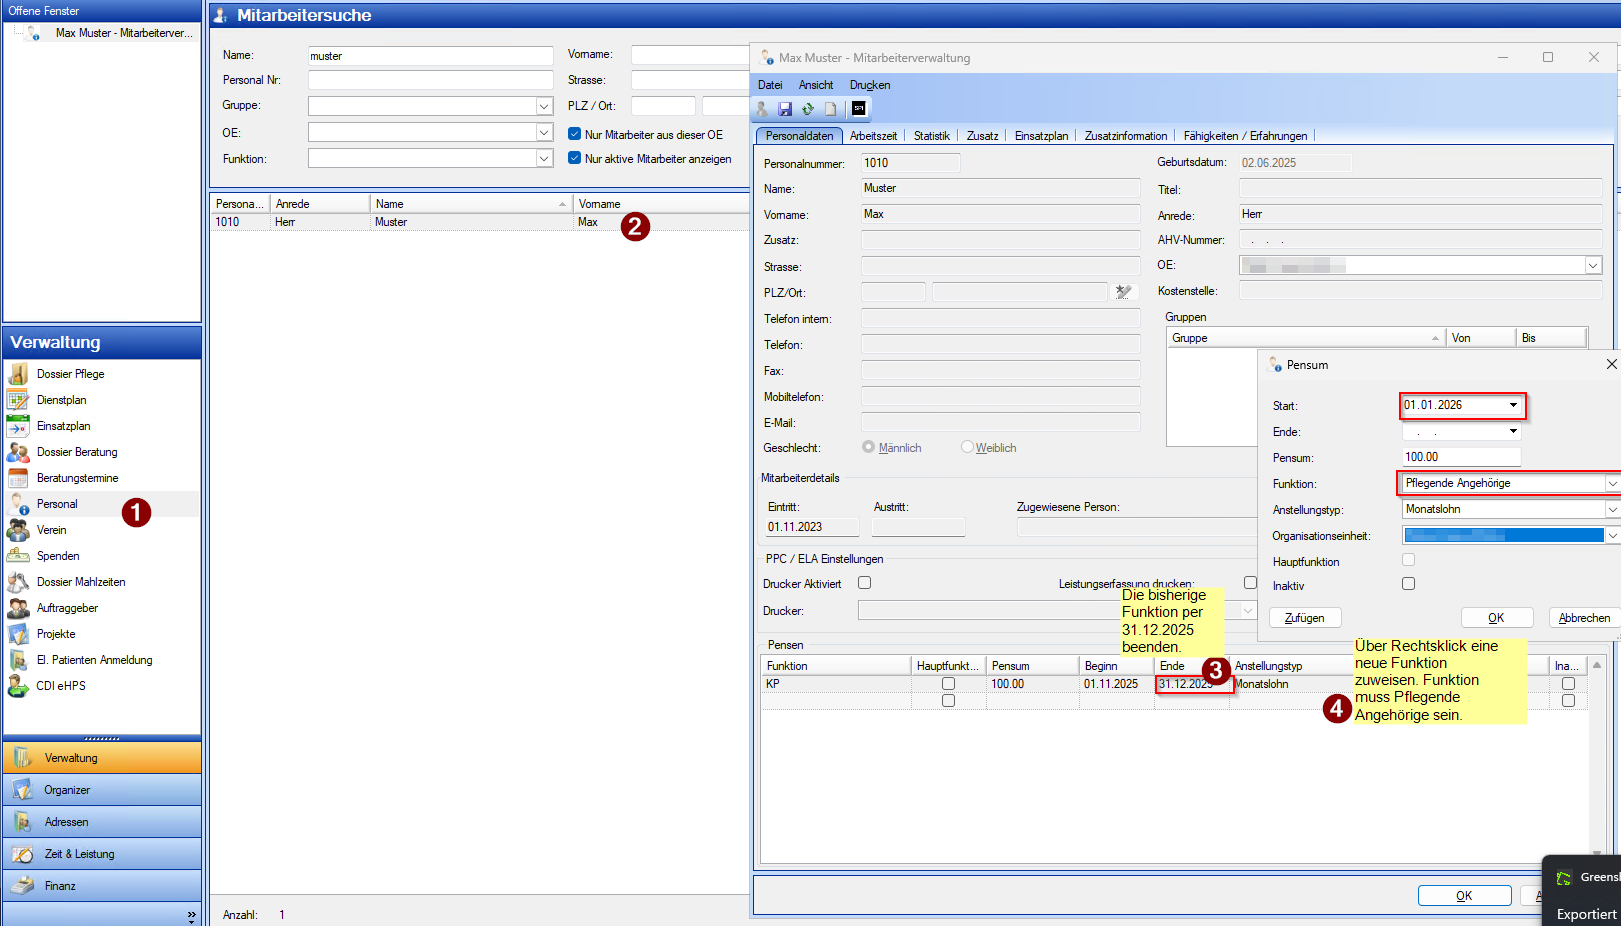
Task: Open the Dienstplan calendar icon
Action: click(18, 400)
